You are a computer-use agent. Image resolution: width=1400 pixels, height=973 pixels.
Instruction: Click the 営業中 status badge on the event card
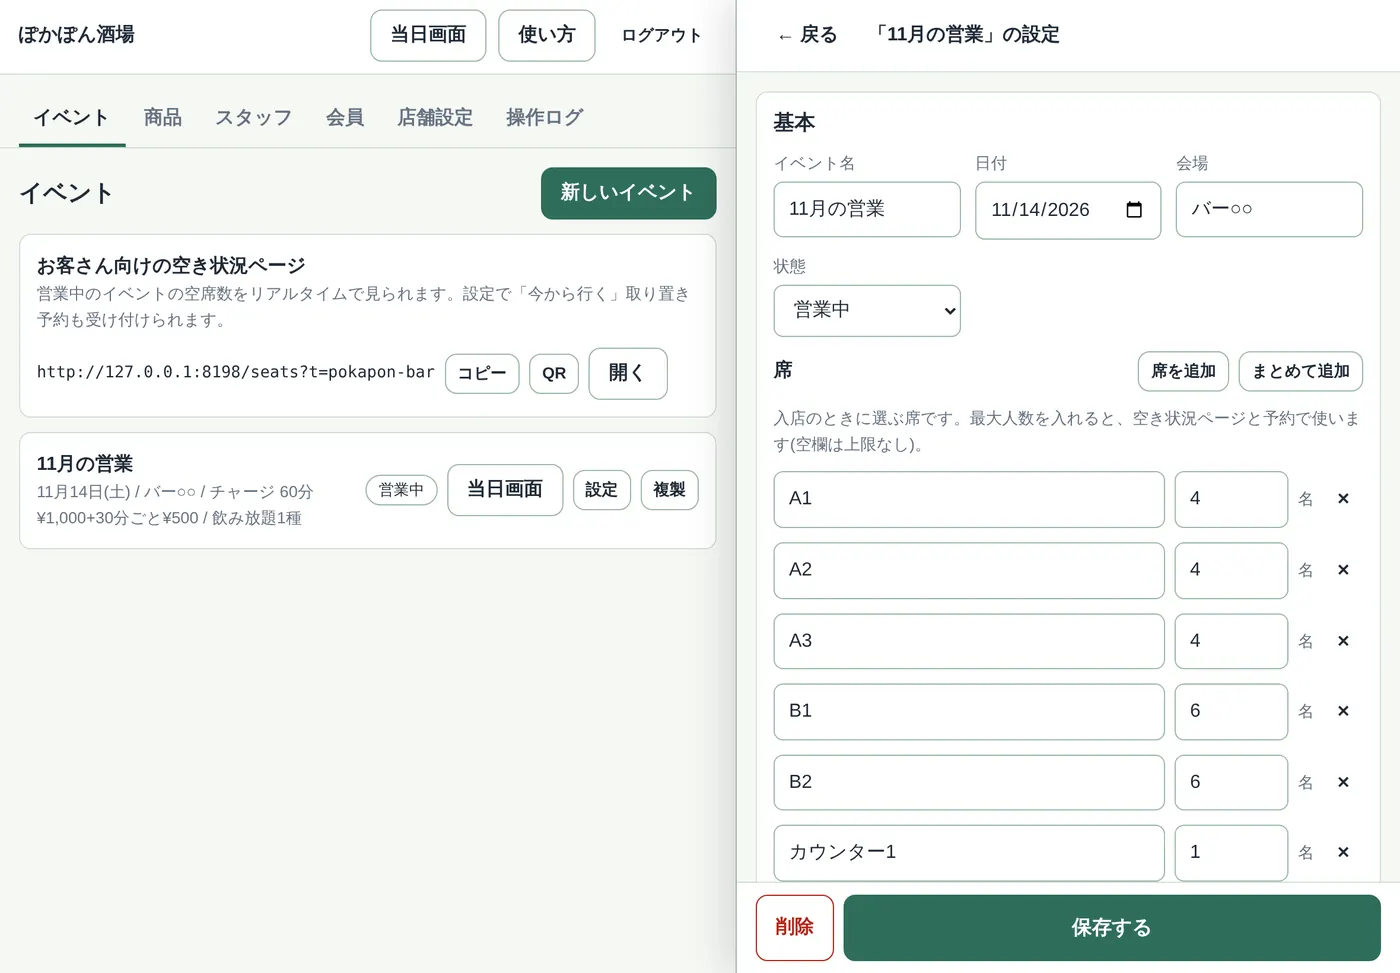[x=401, y=490]
